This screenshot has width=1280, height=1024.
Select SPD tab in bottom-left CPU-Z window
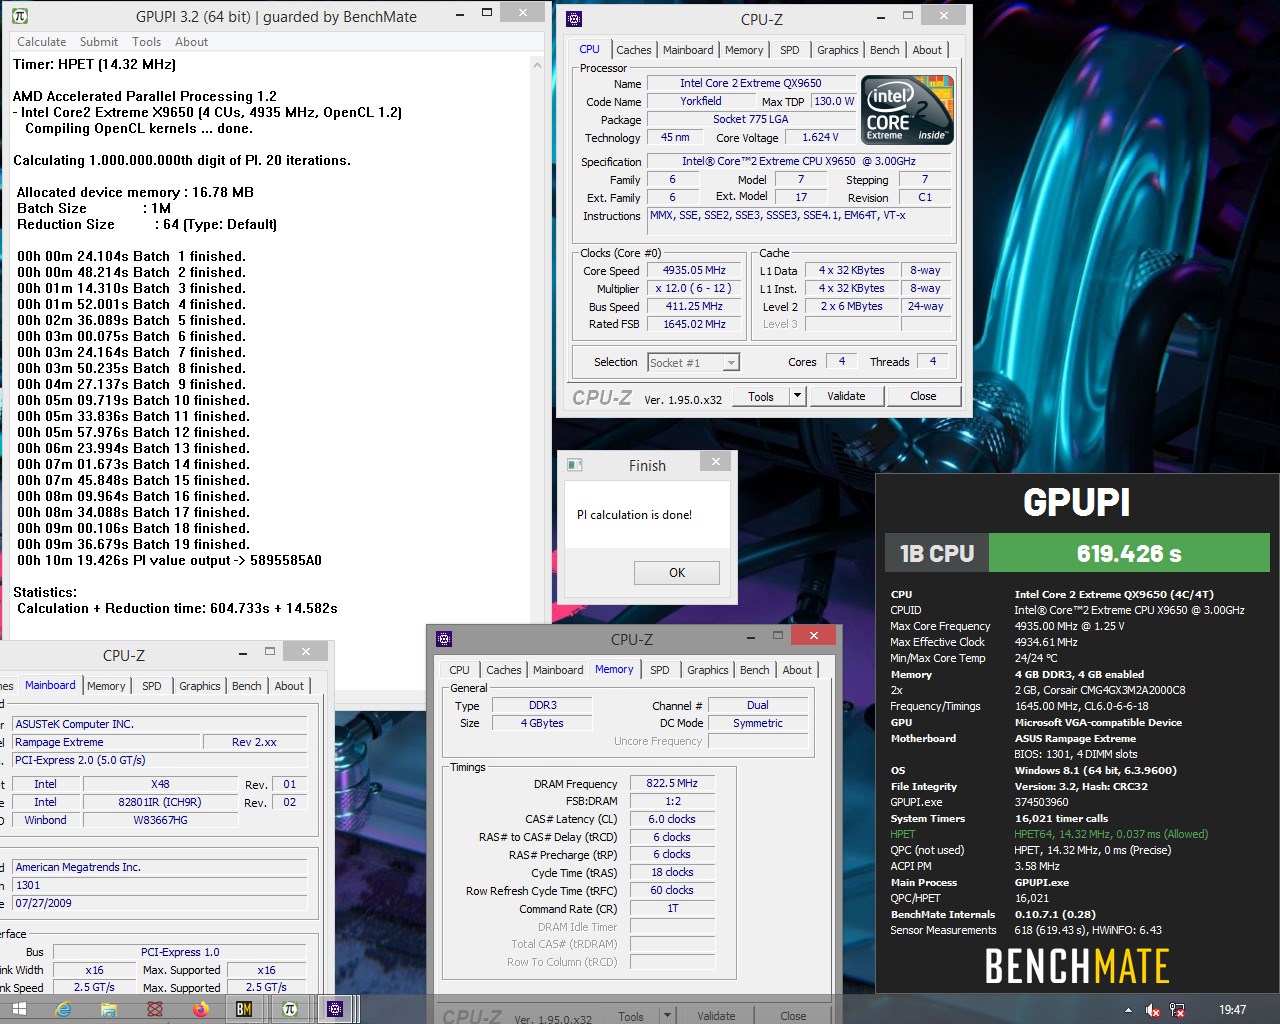click(x=152, y=686)
